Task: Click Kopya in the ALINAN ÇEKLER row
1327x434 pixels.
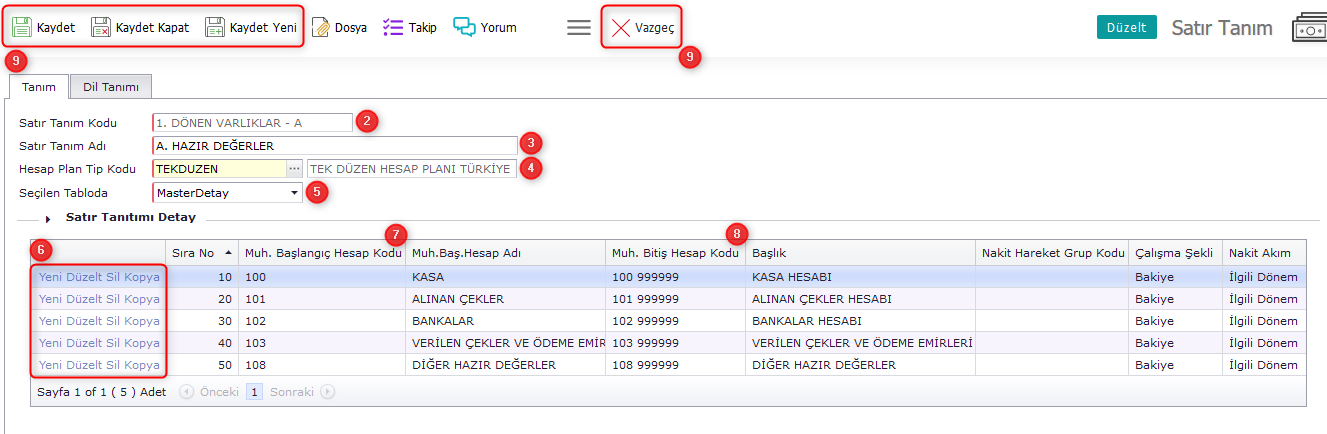Action: point(142,299)
